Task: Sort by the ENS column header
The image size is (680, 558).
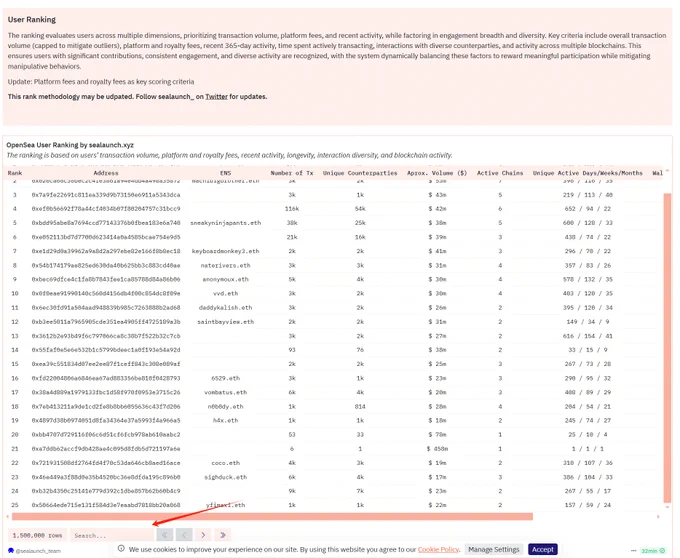Action: coord(226,173)
